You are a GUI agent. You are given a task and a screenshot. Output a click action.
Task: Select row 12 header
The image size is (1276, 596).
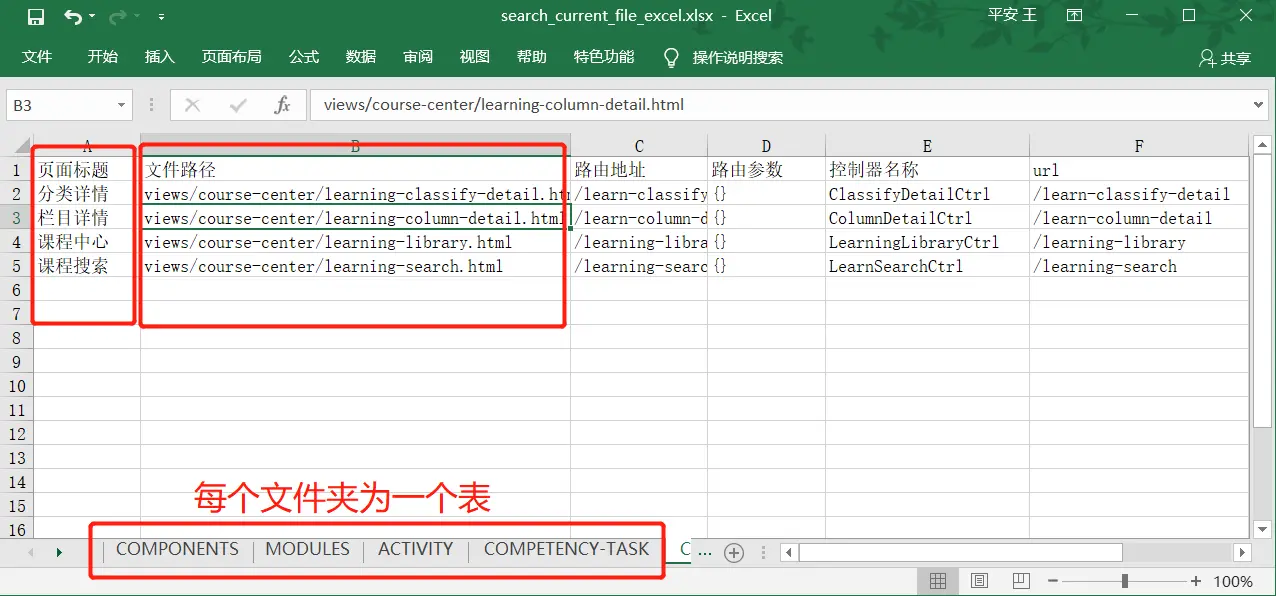(x=16, y=434)
